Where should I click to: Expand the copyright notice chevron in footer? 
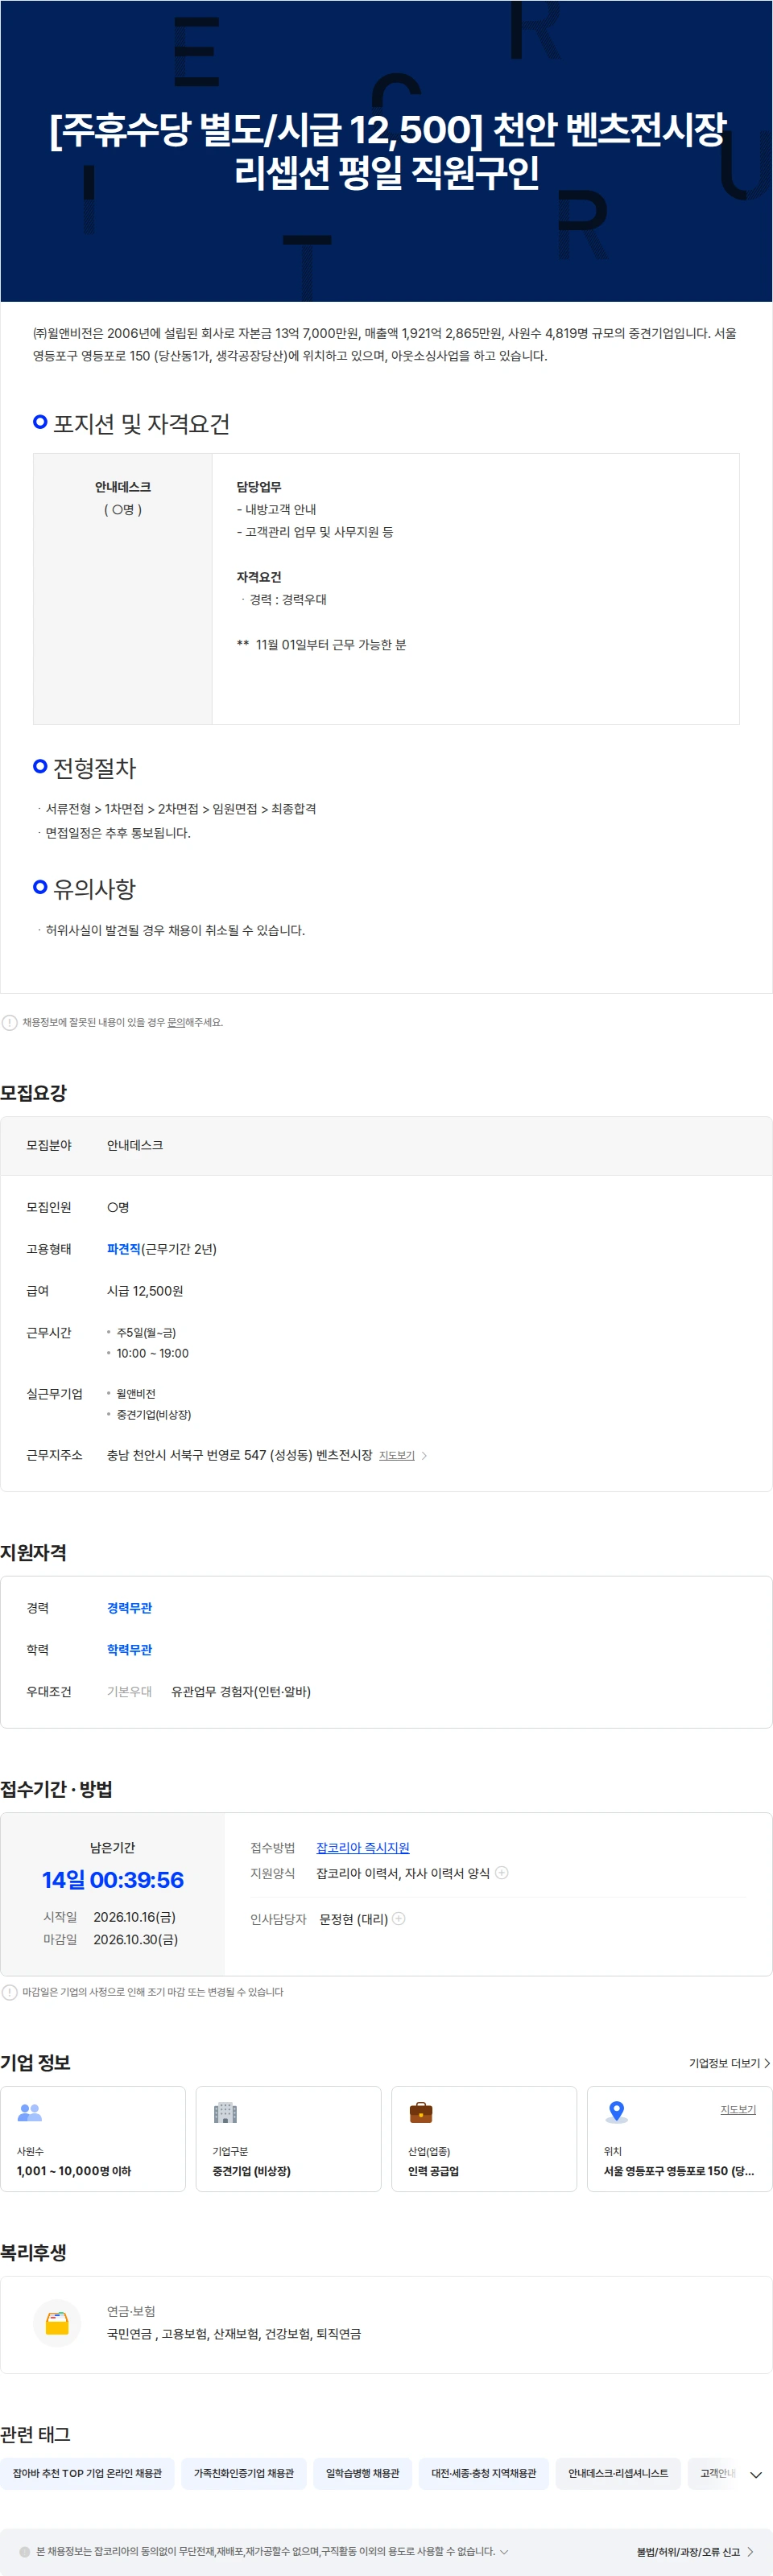[504, 2551]
